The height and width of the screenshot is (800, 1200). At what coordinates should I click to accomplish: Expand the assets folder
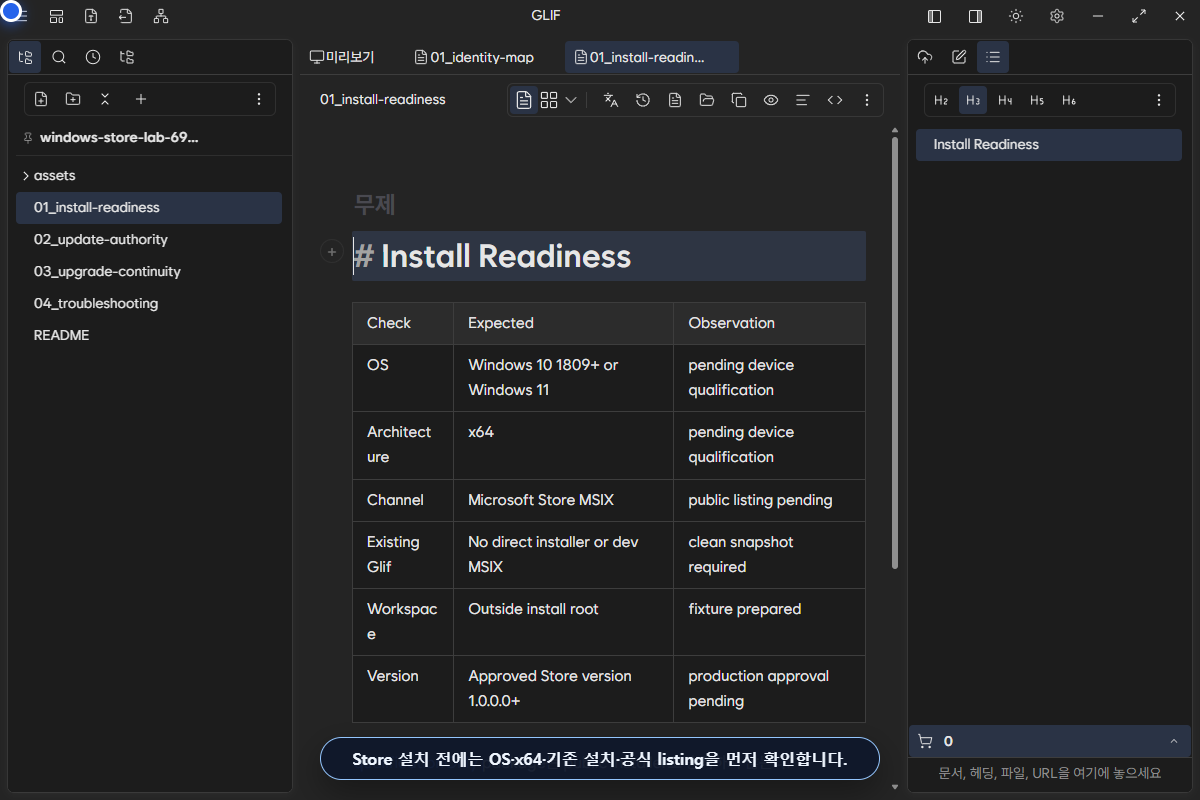pos(149,175)
